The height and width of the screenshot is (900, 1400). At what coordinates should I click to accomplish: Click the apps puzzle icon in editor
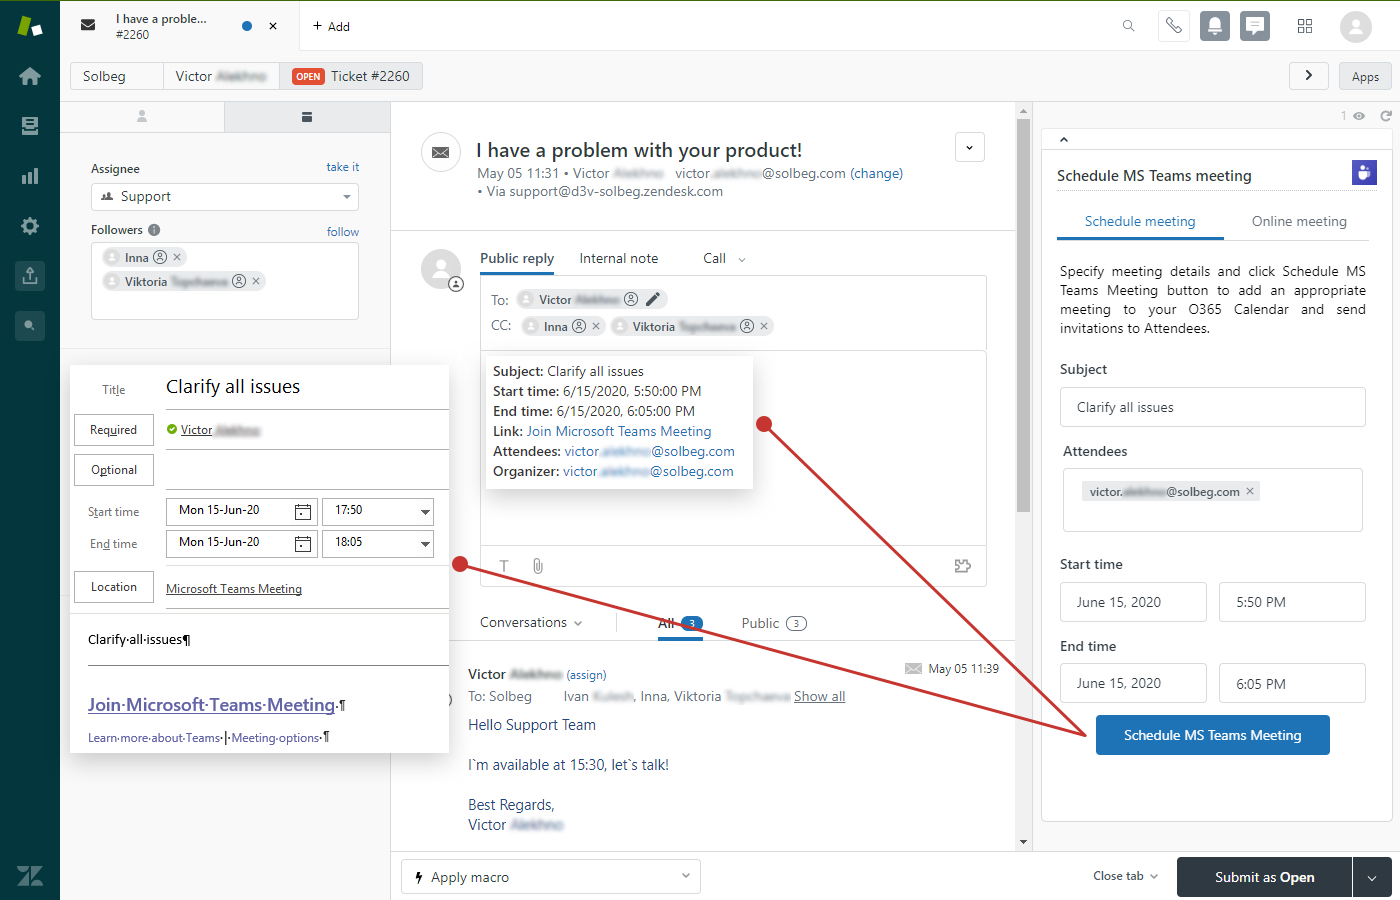pos(963,566)
